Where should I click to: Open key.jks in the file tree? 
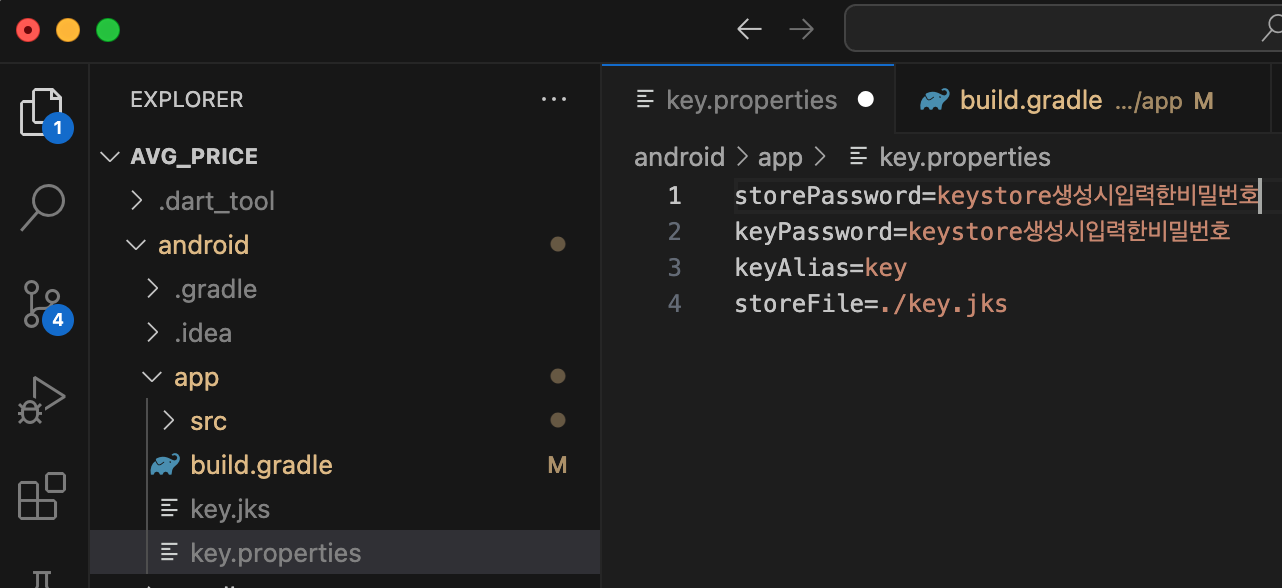coord(345,509)
